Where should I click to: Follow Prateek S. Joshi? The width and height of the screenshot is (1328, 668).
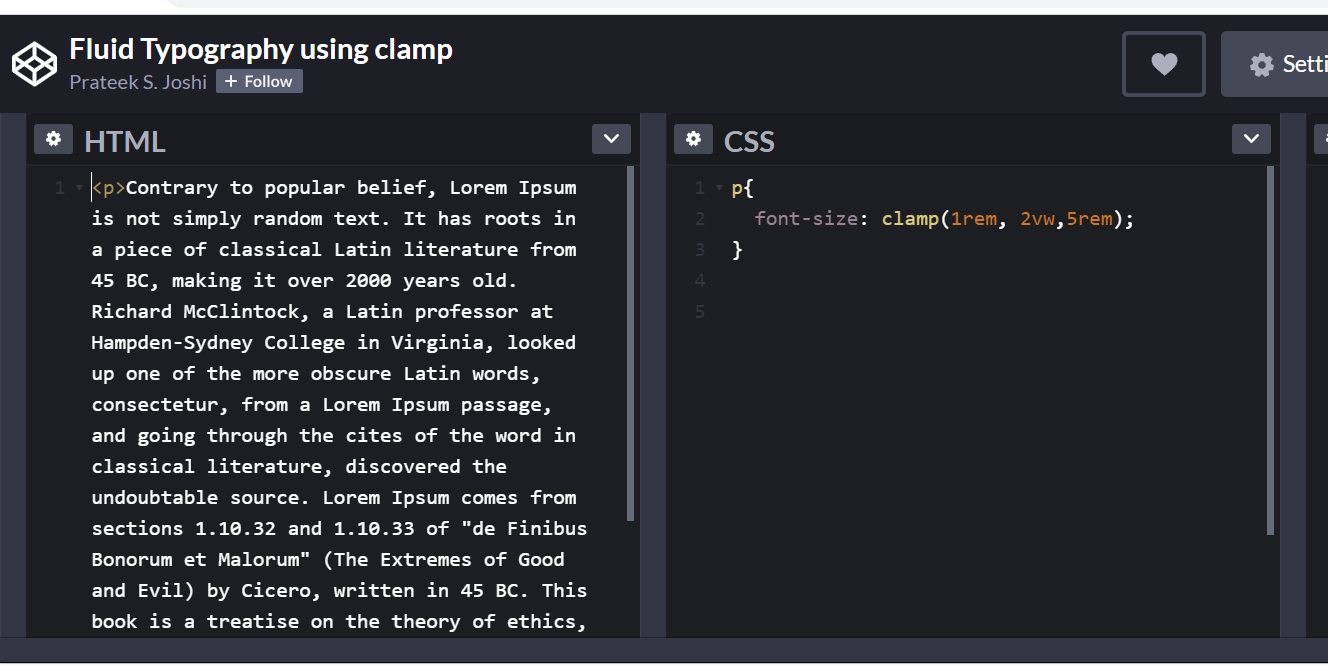tap(259, 81)
